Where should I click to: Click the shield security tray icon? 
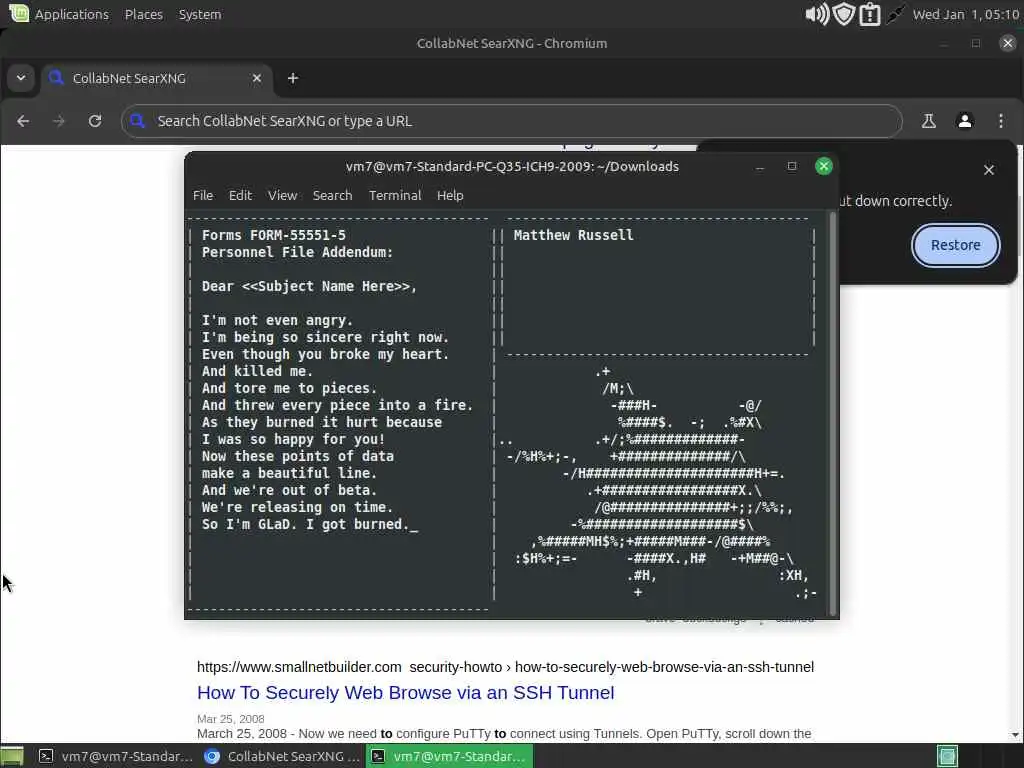pos(844,14)
